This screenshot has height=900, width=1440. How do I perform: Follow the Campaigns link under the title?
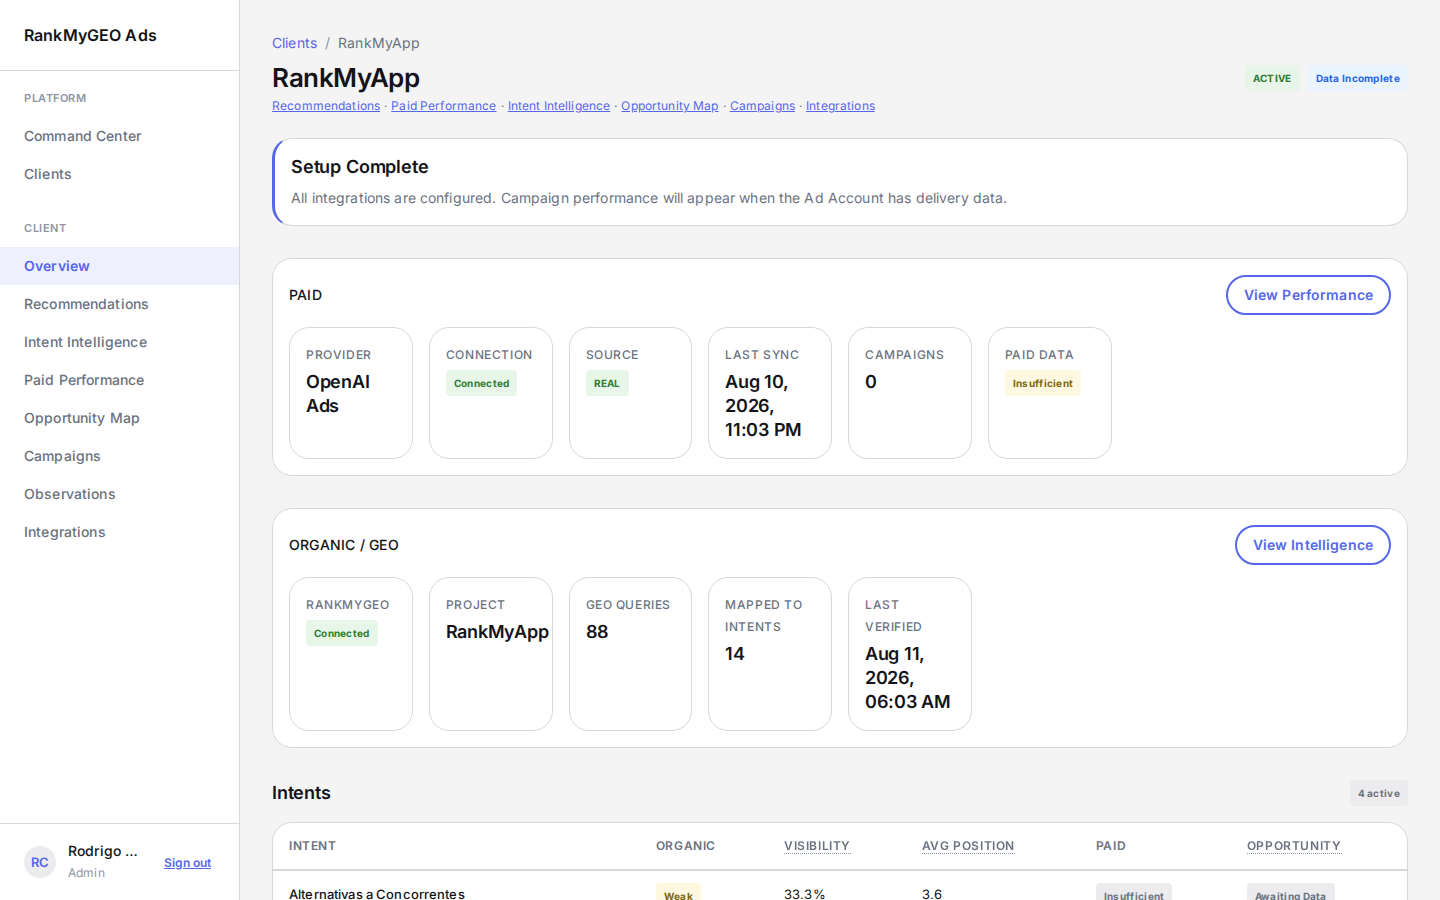coord(762,106)
